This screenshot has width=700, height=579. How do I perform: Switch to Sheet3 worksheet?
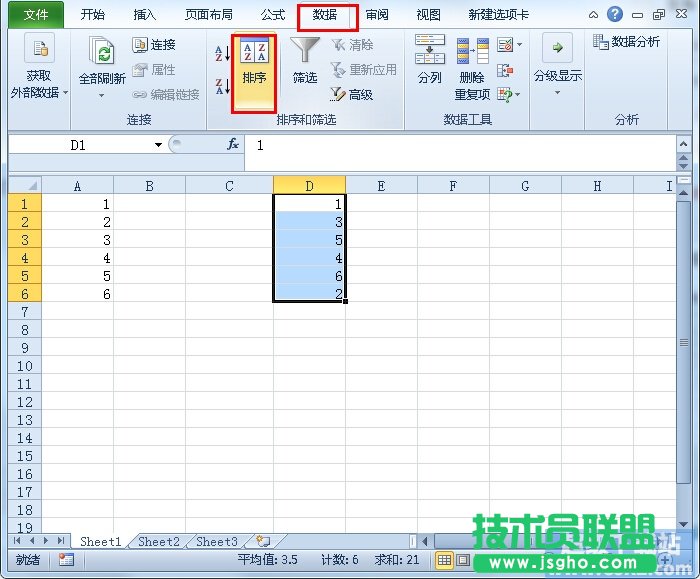pyautogui.click(x=217, y=542)
